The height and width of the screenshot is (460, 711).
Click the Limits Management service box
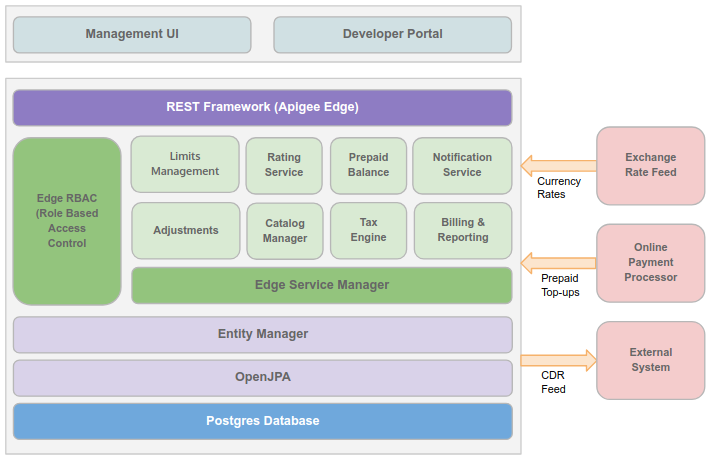pyautogui.click(x=185, y=165)
